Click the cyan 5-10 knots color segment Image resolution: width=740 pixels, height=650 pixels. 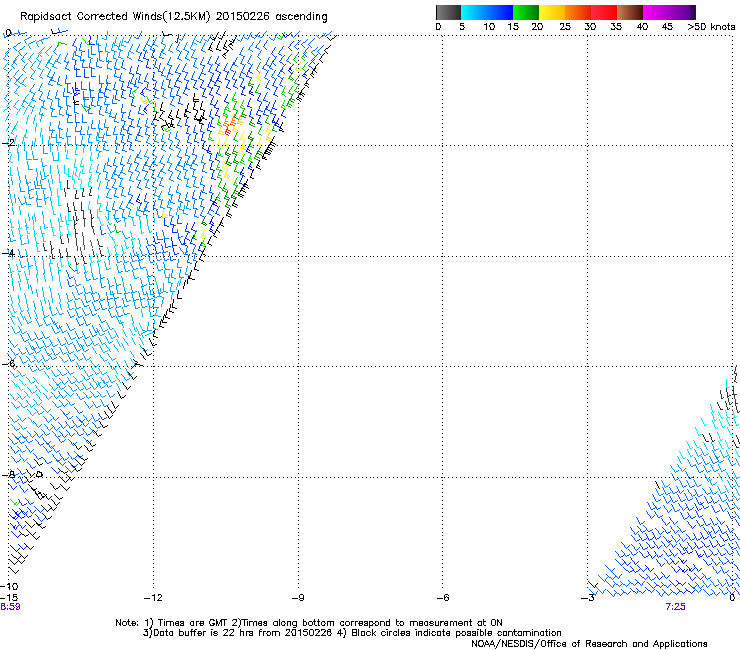coord(474,12)
